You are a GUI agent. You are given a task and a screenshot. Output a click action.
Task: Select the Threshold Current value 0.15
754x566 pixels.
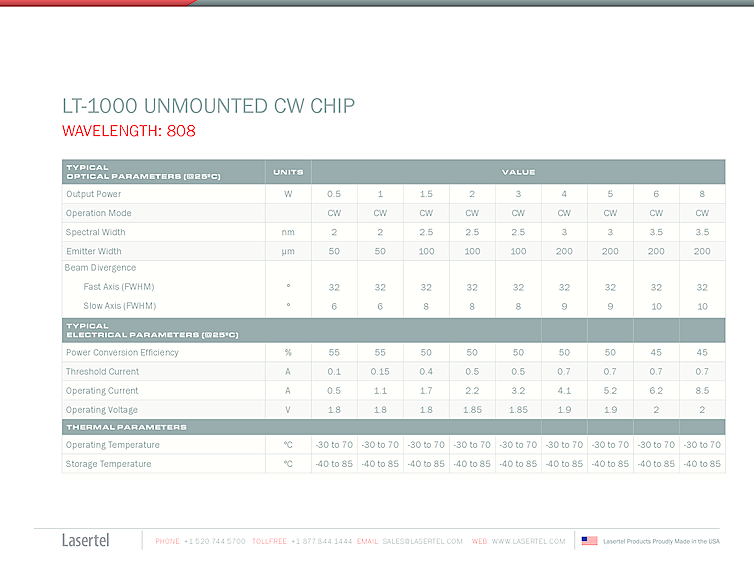click(x=380, y=372)
